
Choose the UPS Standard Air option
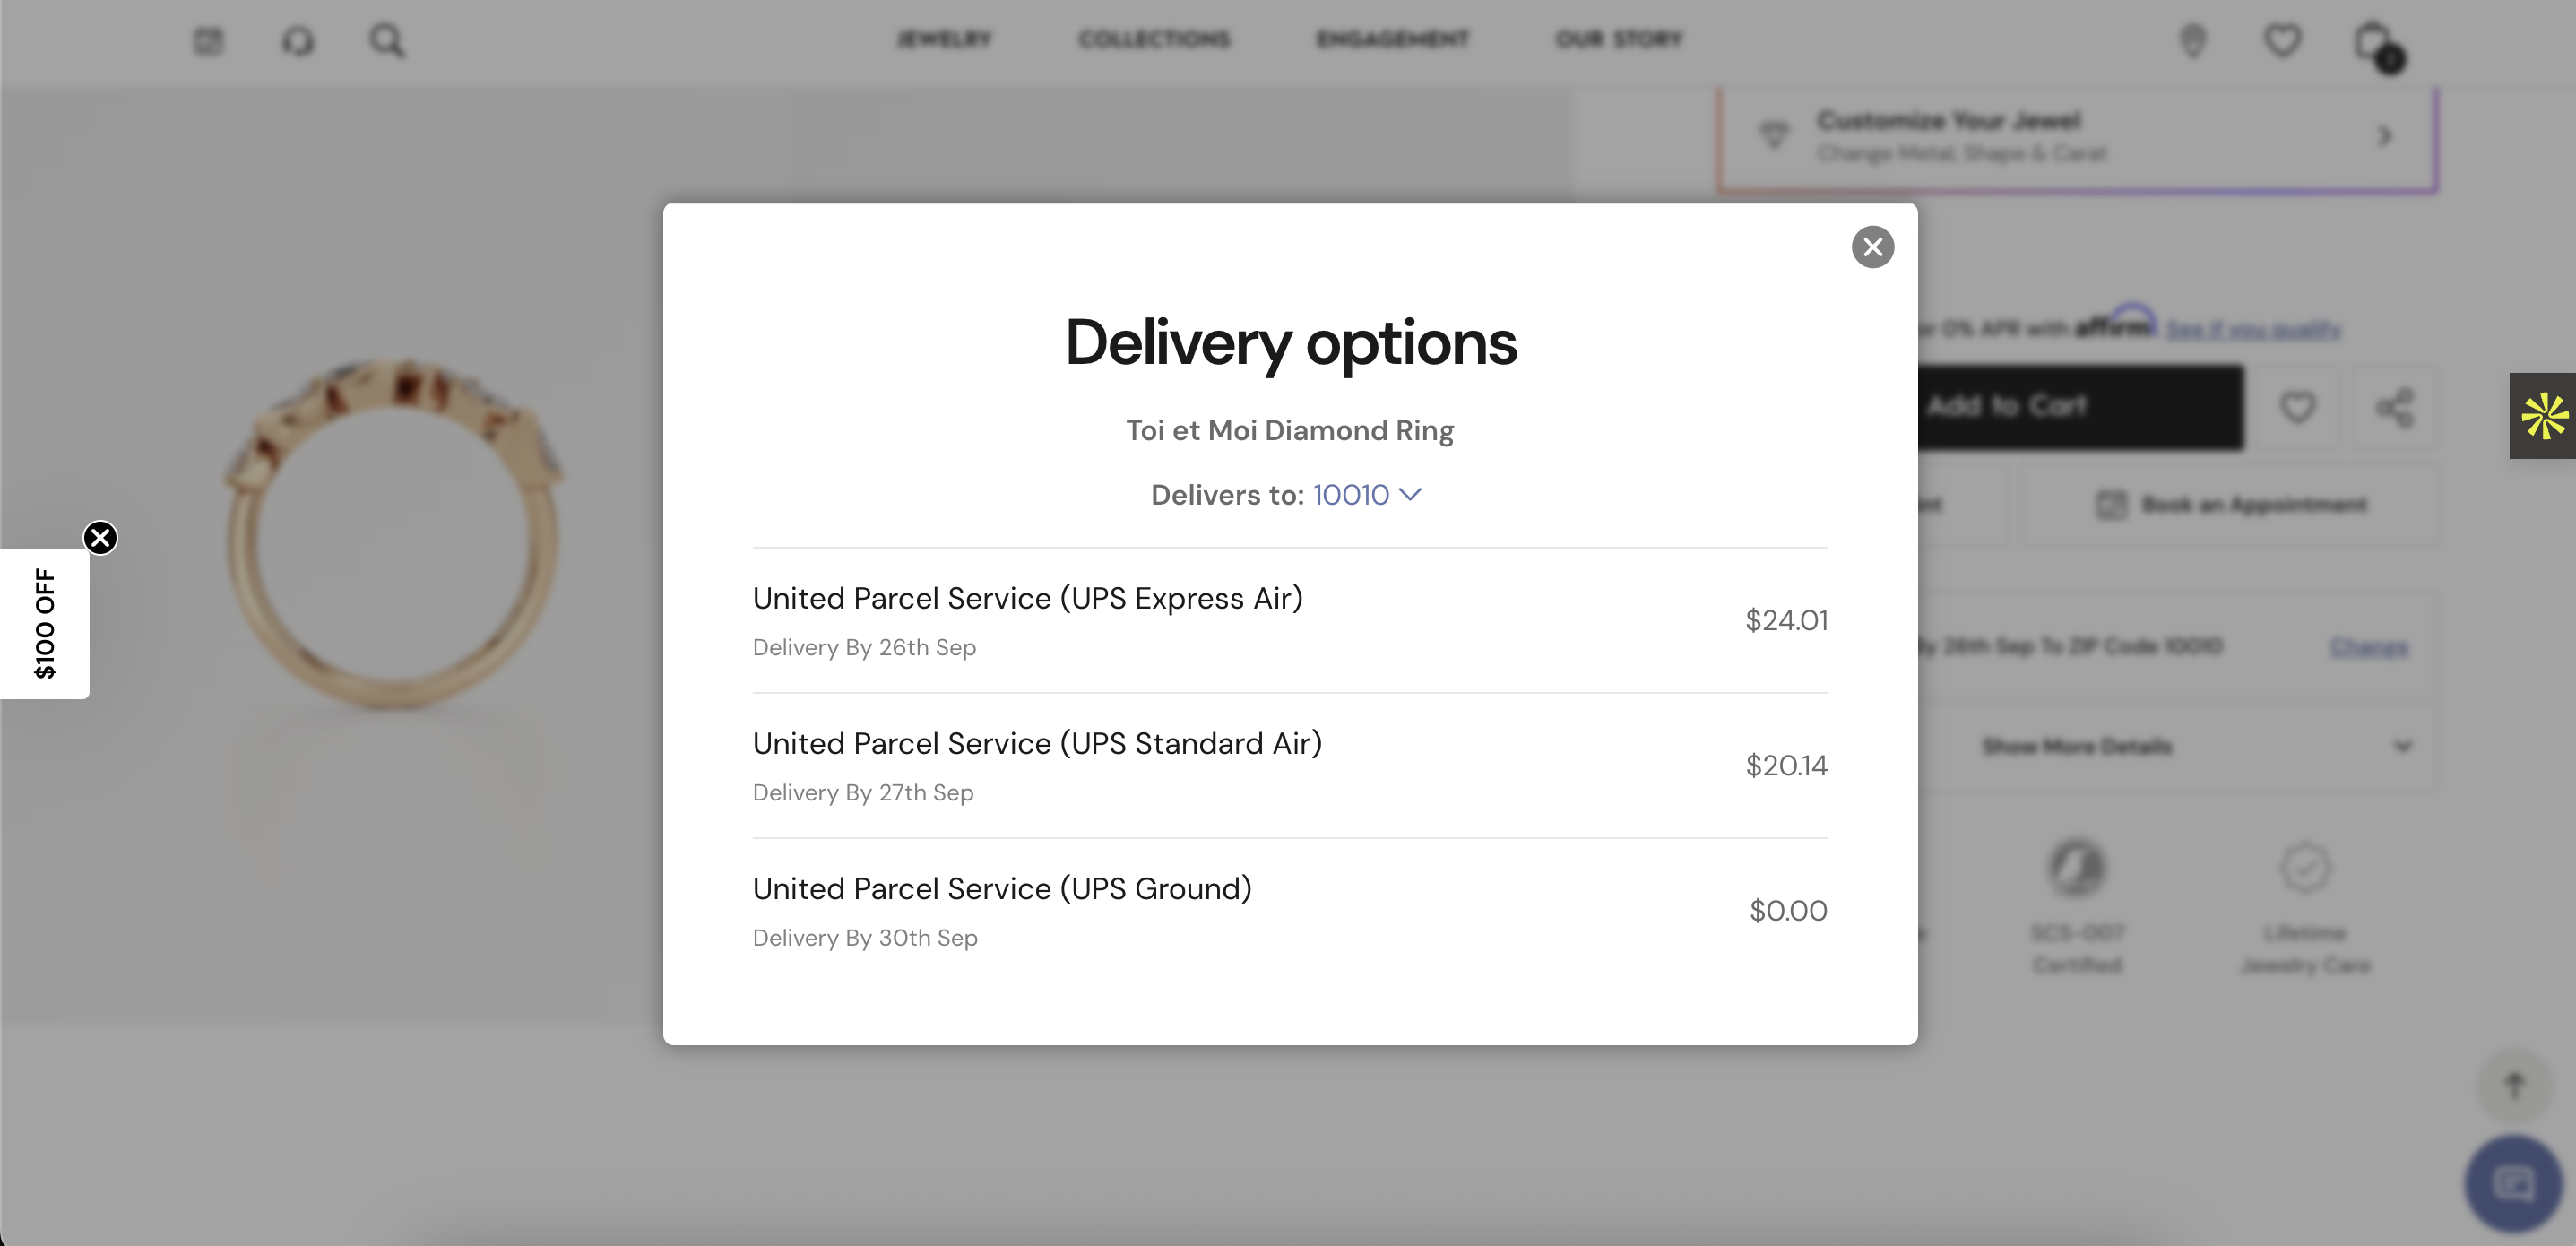click(x=1289, y=766)
